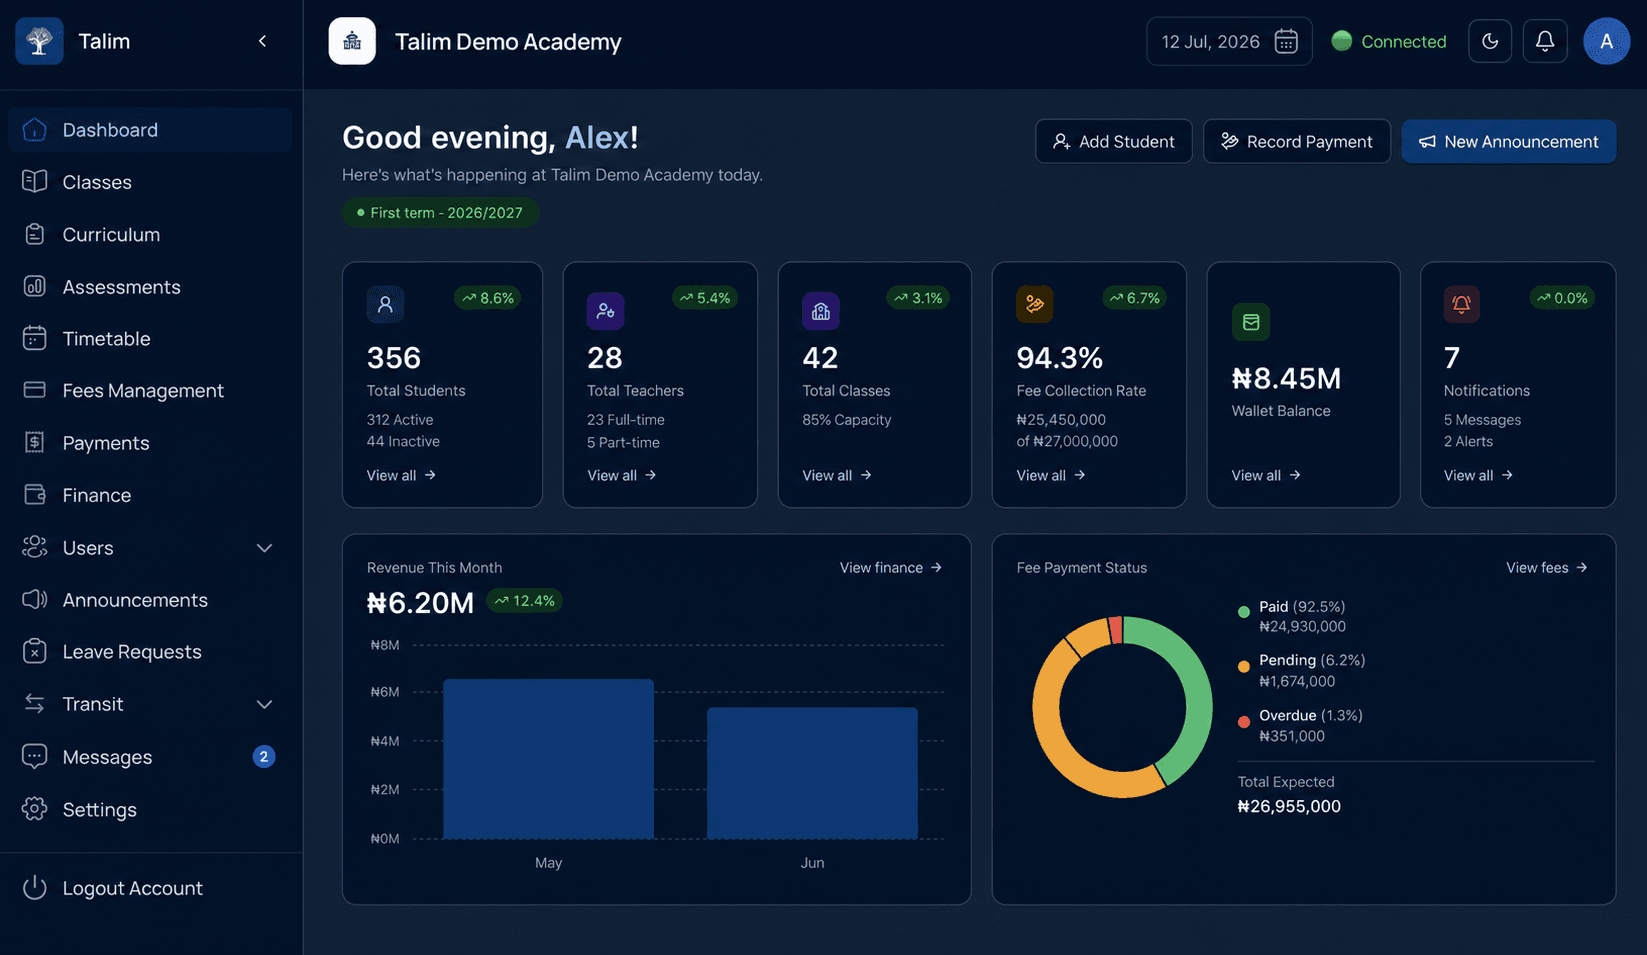Click the Talim tree logo icon
Screen dimensions: 1647x955
(39, 41)
